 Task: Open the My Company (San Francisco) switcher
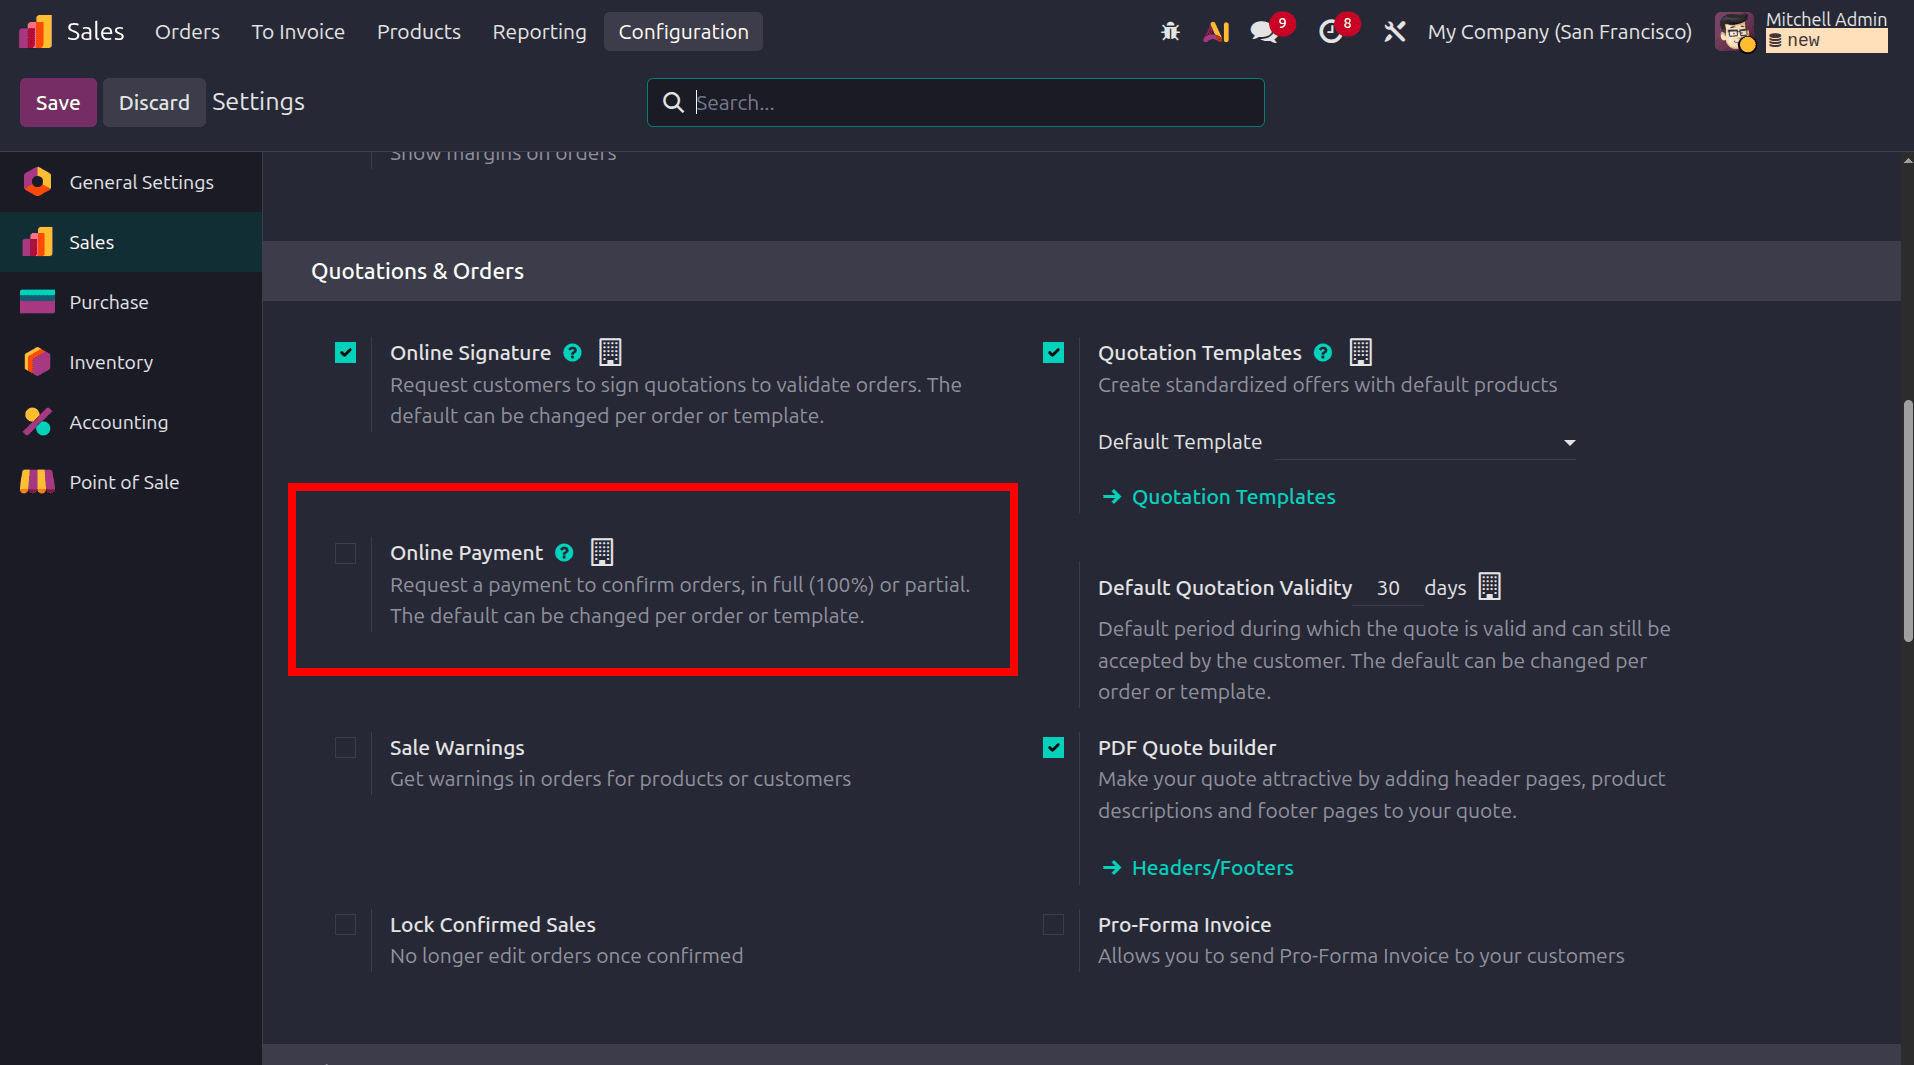coord(1559,31)
